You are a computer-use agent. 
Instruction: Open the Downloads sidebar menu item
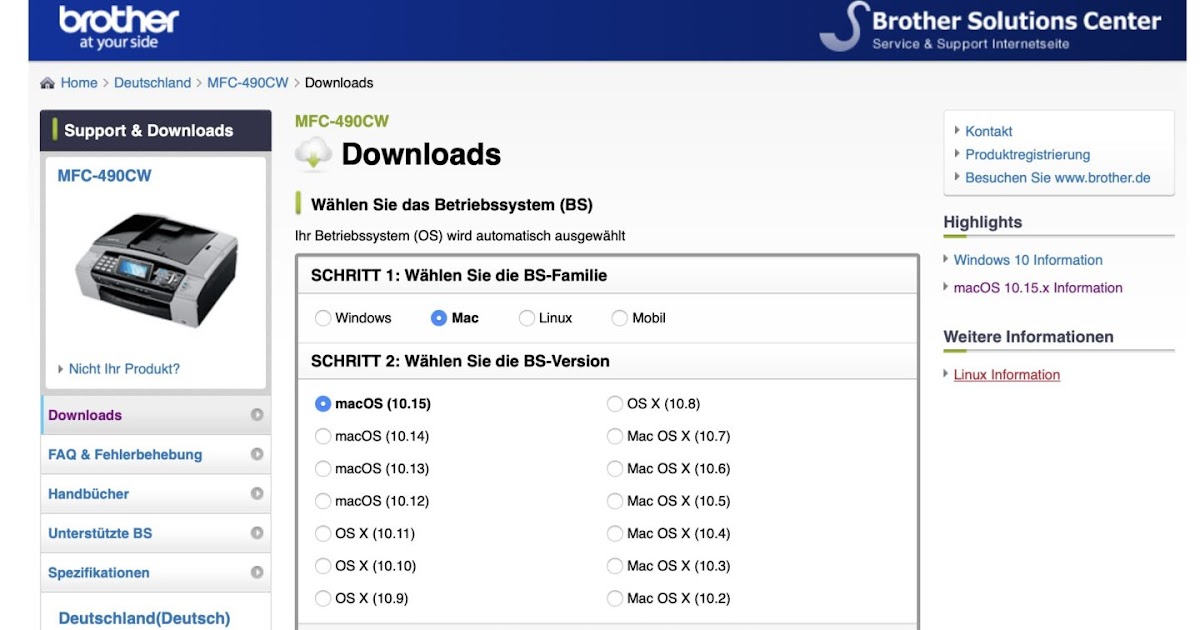tap(156, 415)
